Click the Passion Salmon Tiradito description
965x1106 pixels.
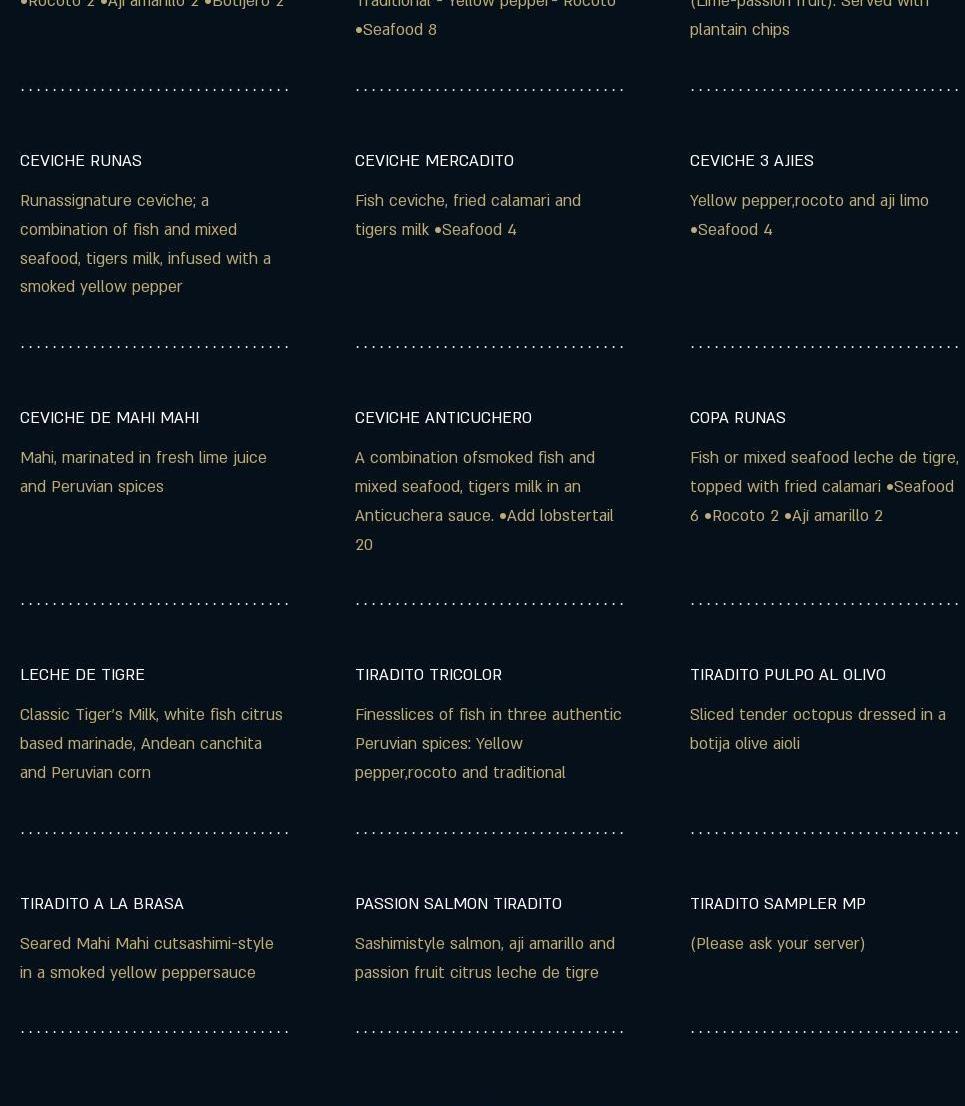(x=484, y=957)
